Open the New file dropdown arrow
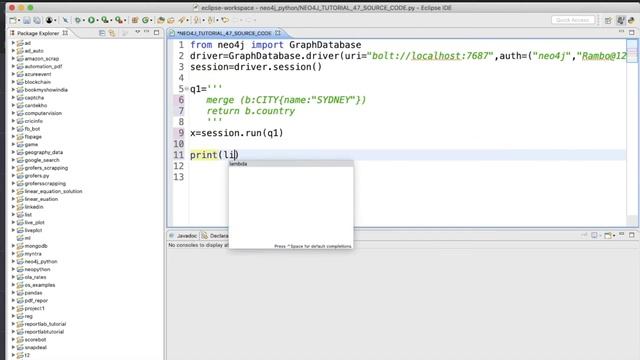Viewport: 640px width, 360px height. tap(19, 20)
